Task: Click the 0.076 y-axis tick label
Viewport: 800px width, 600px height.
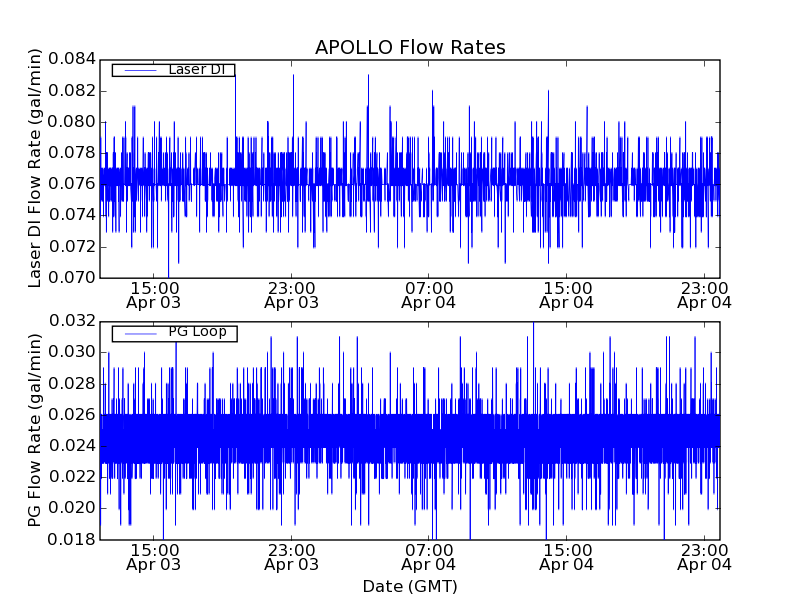Action: coord(72,184)
